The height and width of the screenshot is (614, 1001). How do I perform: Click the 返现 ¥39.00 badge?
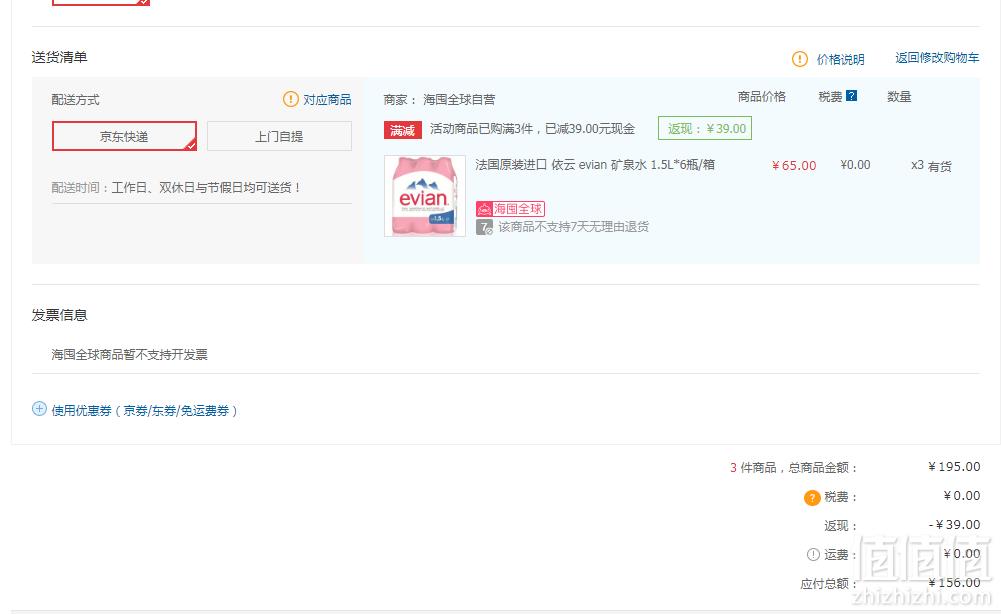click(705, 128)
